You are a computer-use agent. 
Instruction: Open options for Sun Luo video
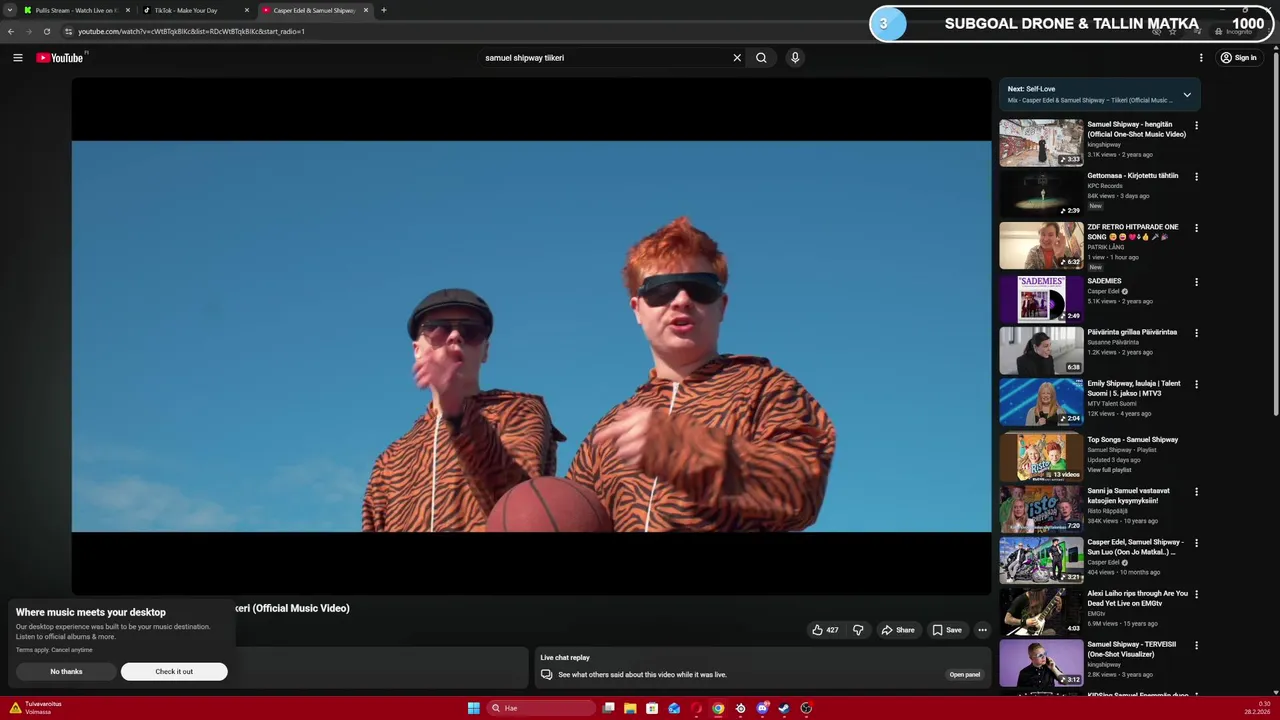pyautogui.click(x=1196, y=543)
